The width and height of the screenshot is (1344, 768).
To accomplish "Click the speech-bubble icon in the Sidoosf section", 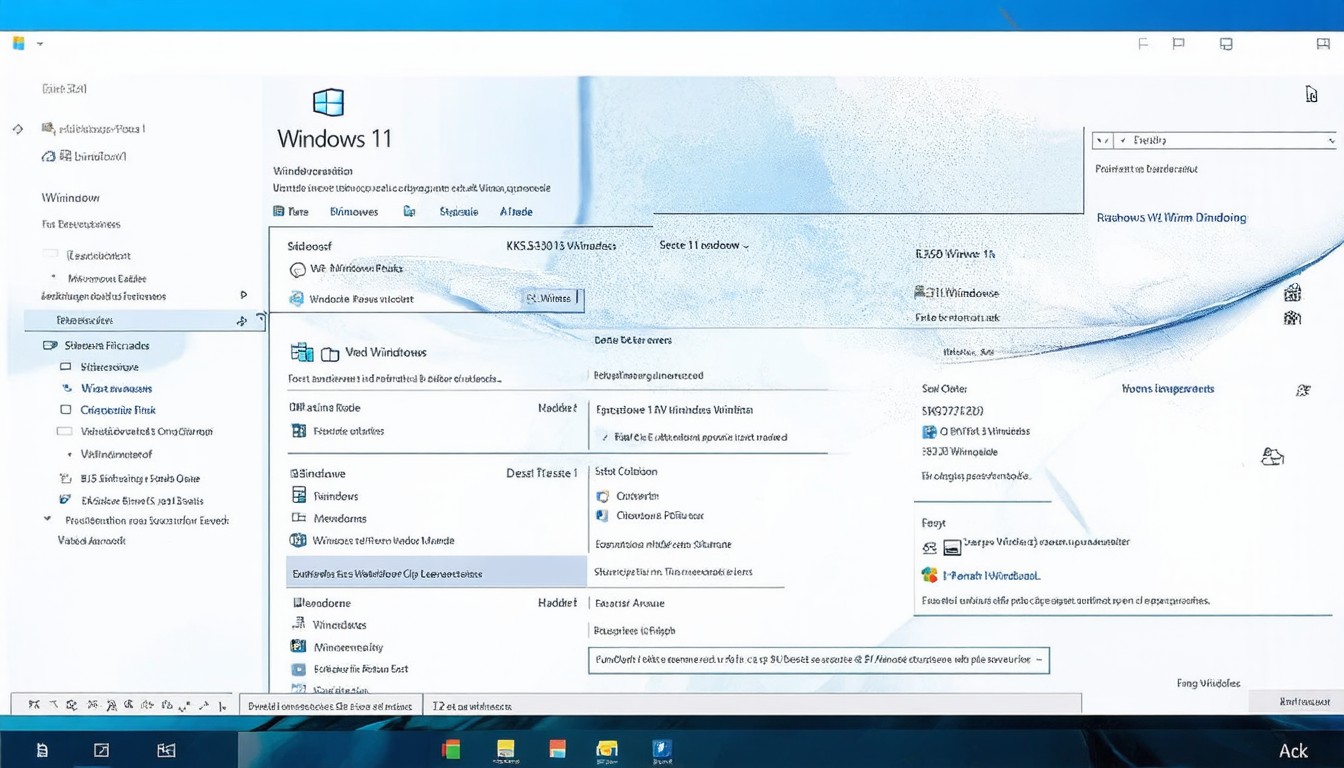I will click(296, 269).
